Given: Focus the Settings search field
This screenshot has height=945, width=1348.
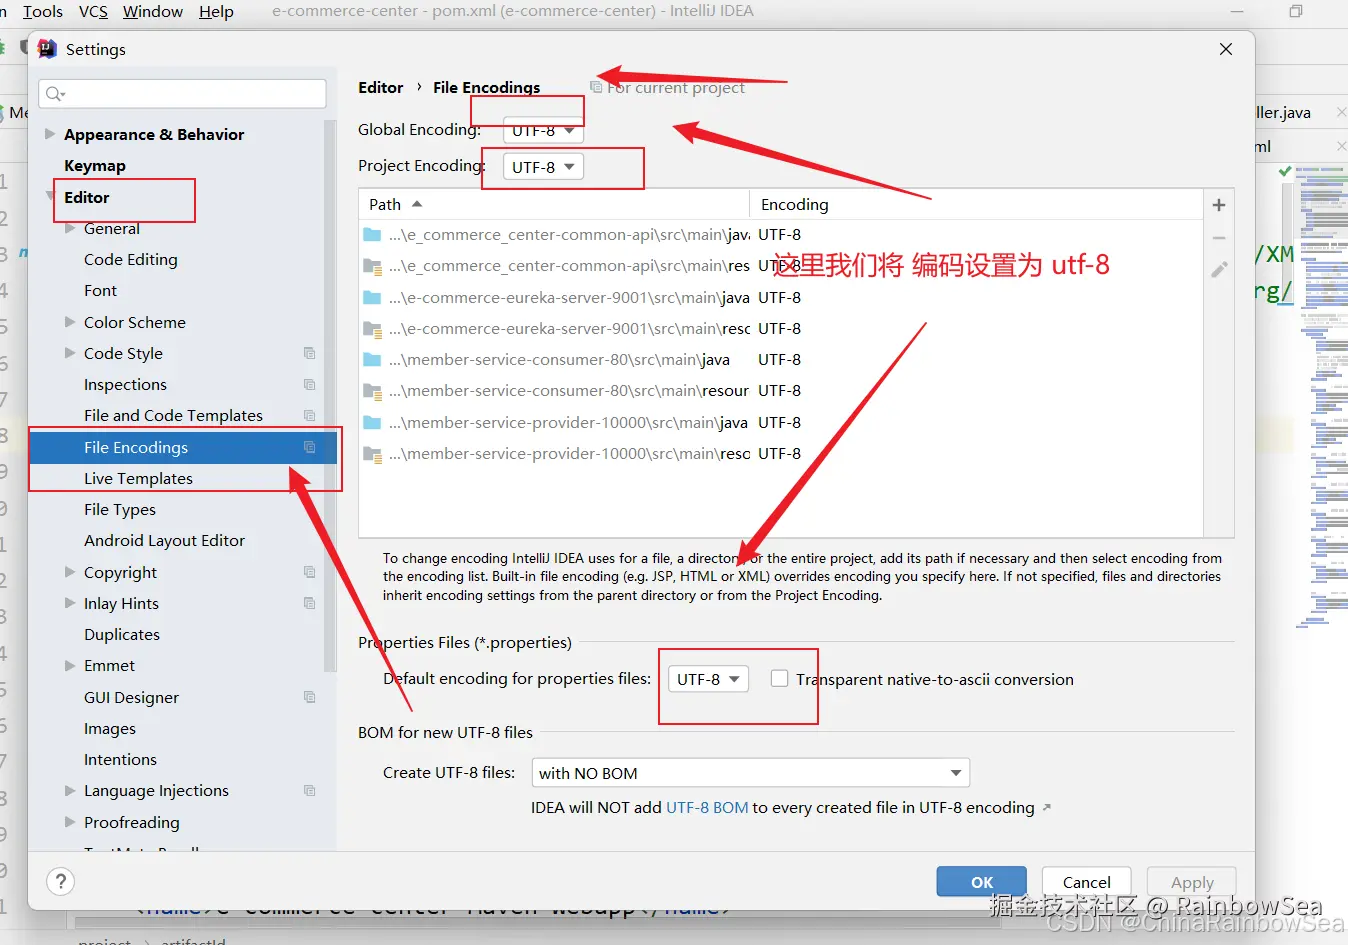Looking at the screenshot, I should coord(182,94).
